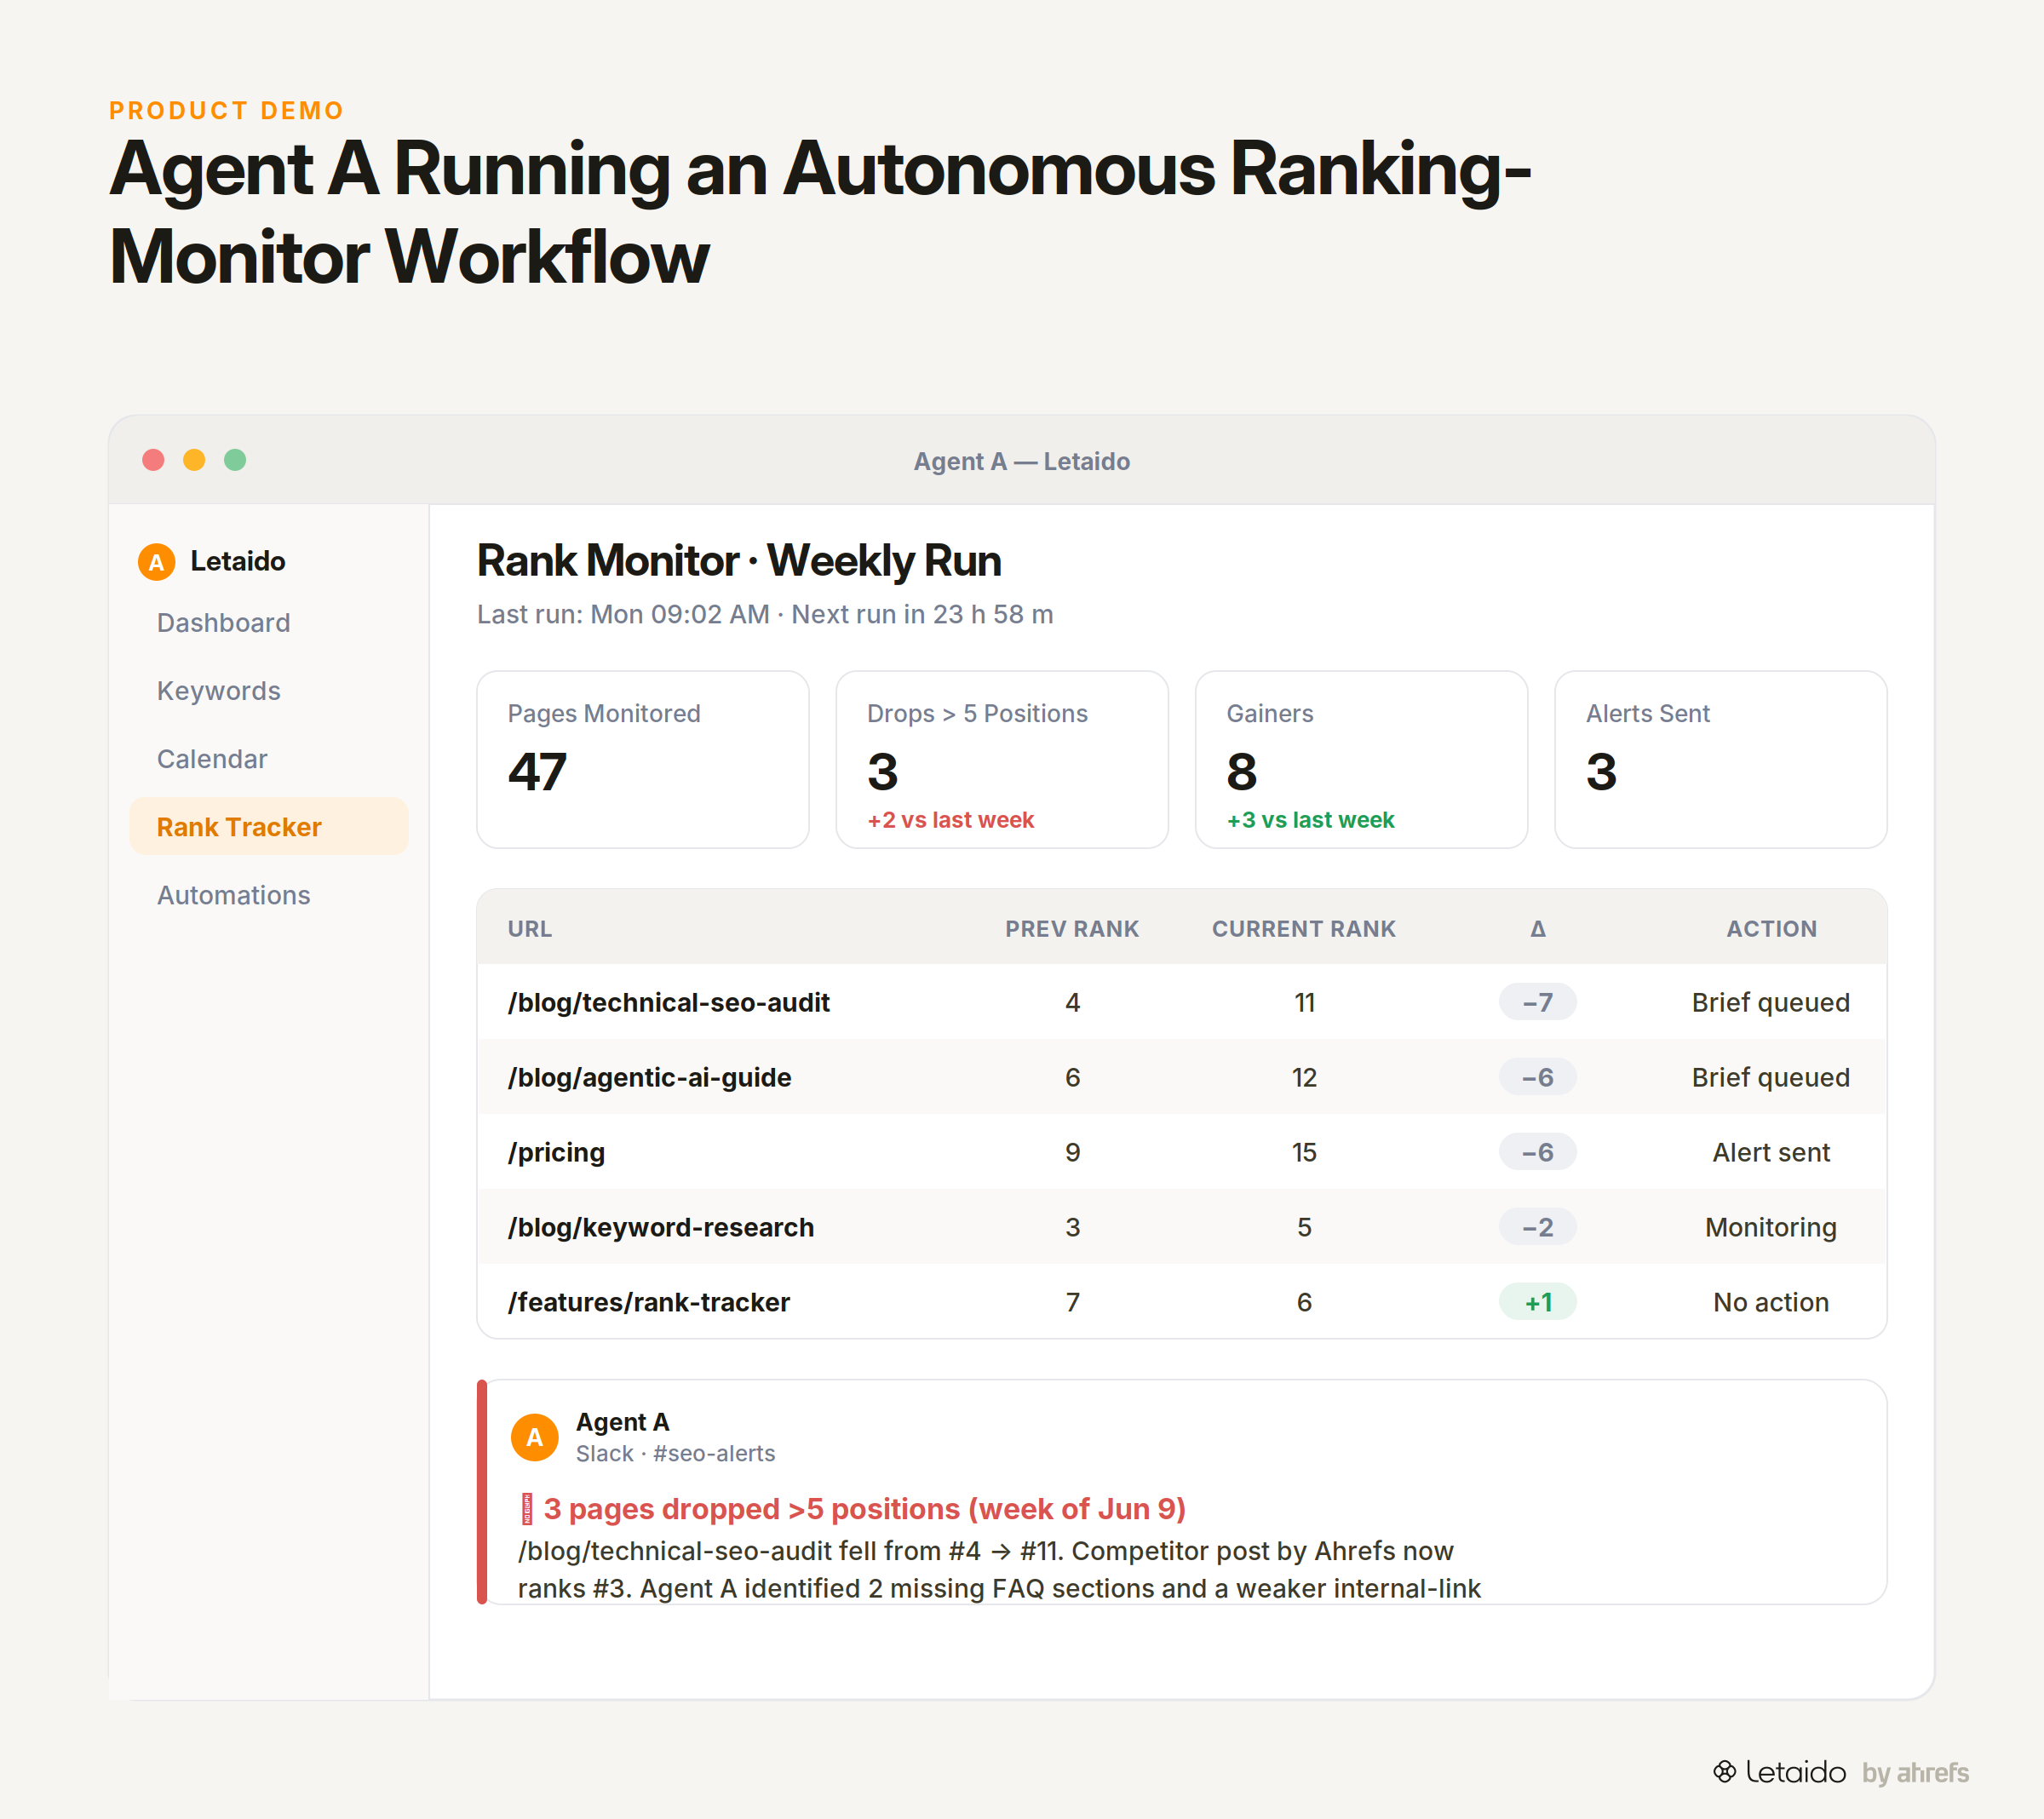Click the CURRENT RANK column header
Viewport: 2044px width, 1819px height.
1304,929
